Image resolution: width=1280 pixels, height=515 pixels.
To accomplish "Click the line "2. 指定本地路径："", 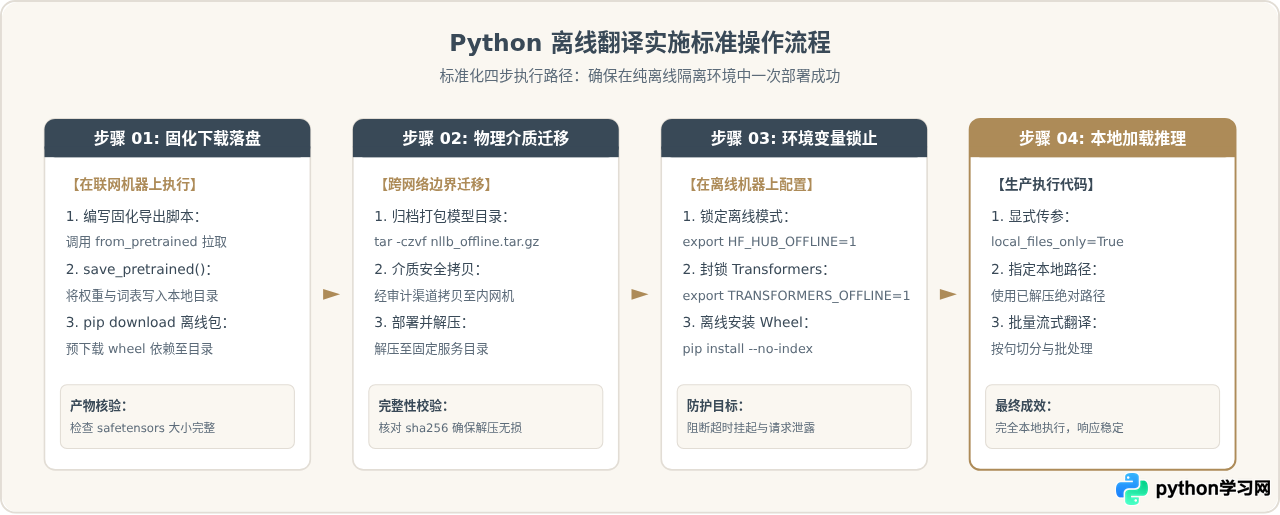I will click(x=1044, y=270).
